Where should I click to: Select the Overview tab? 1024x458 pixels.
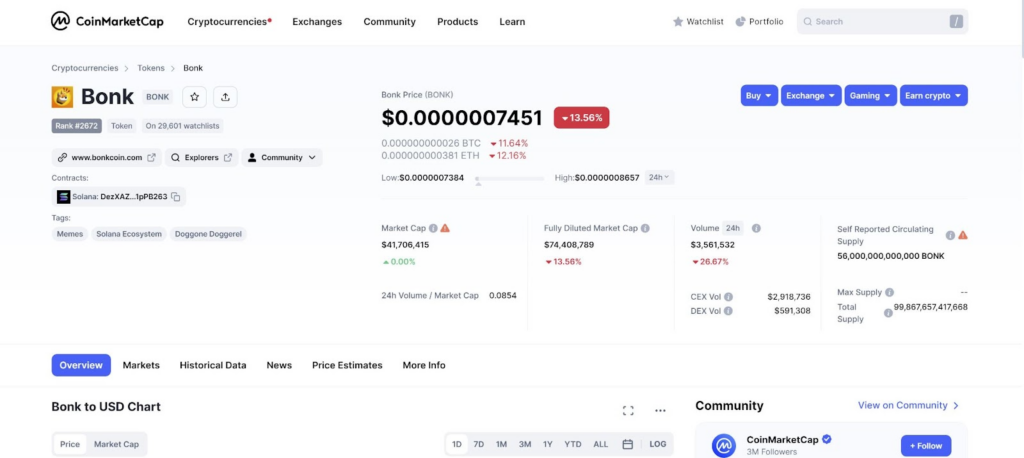pyautogui.click(x=81, y=365)
